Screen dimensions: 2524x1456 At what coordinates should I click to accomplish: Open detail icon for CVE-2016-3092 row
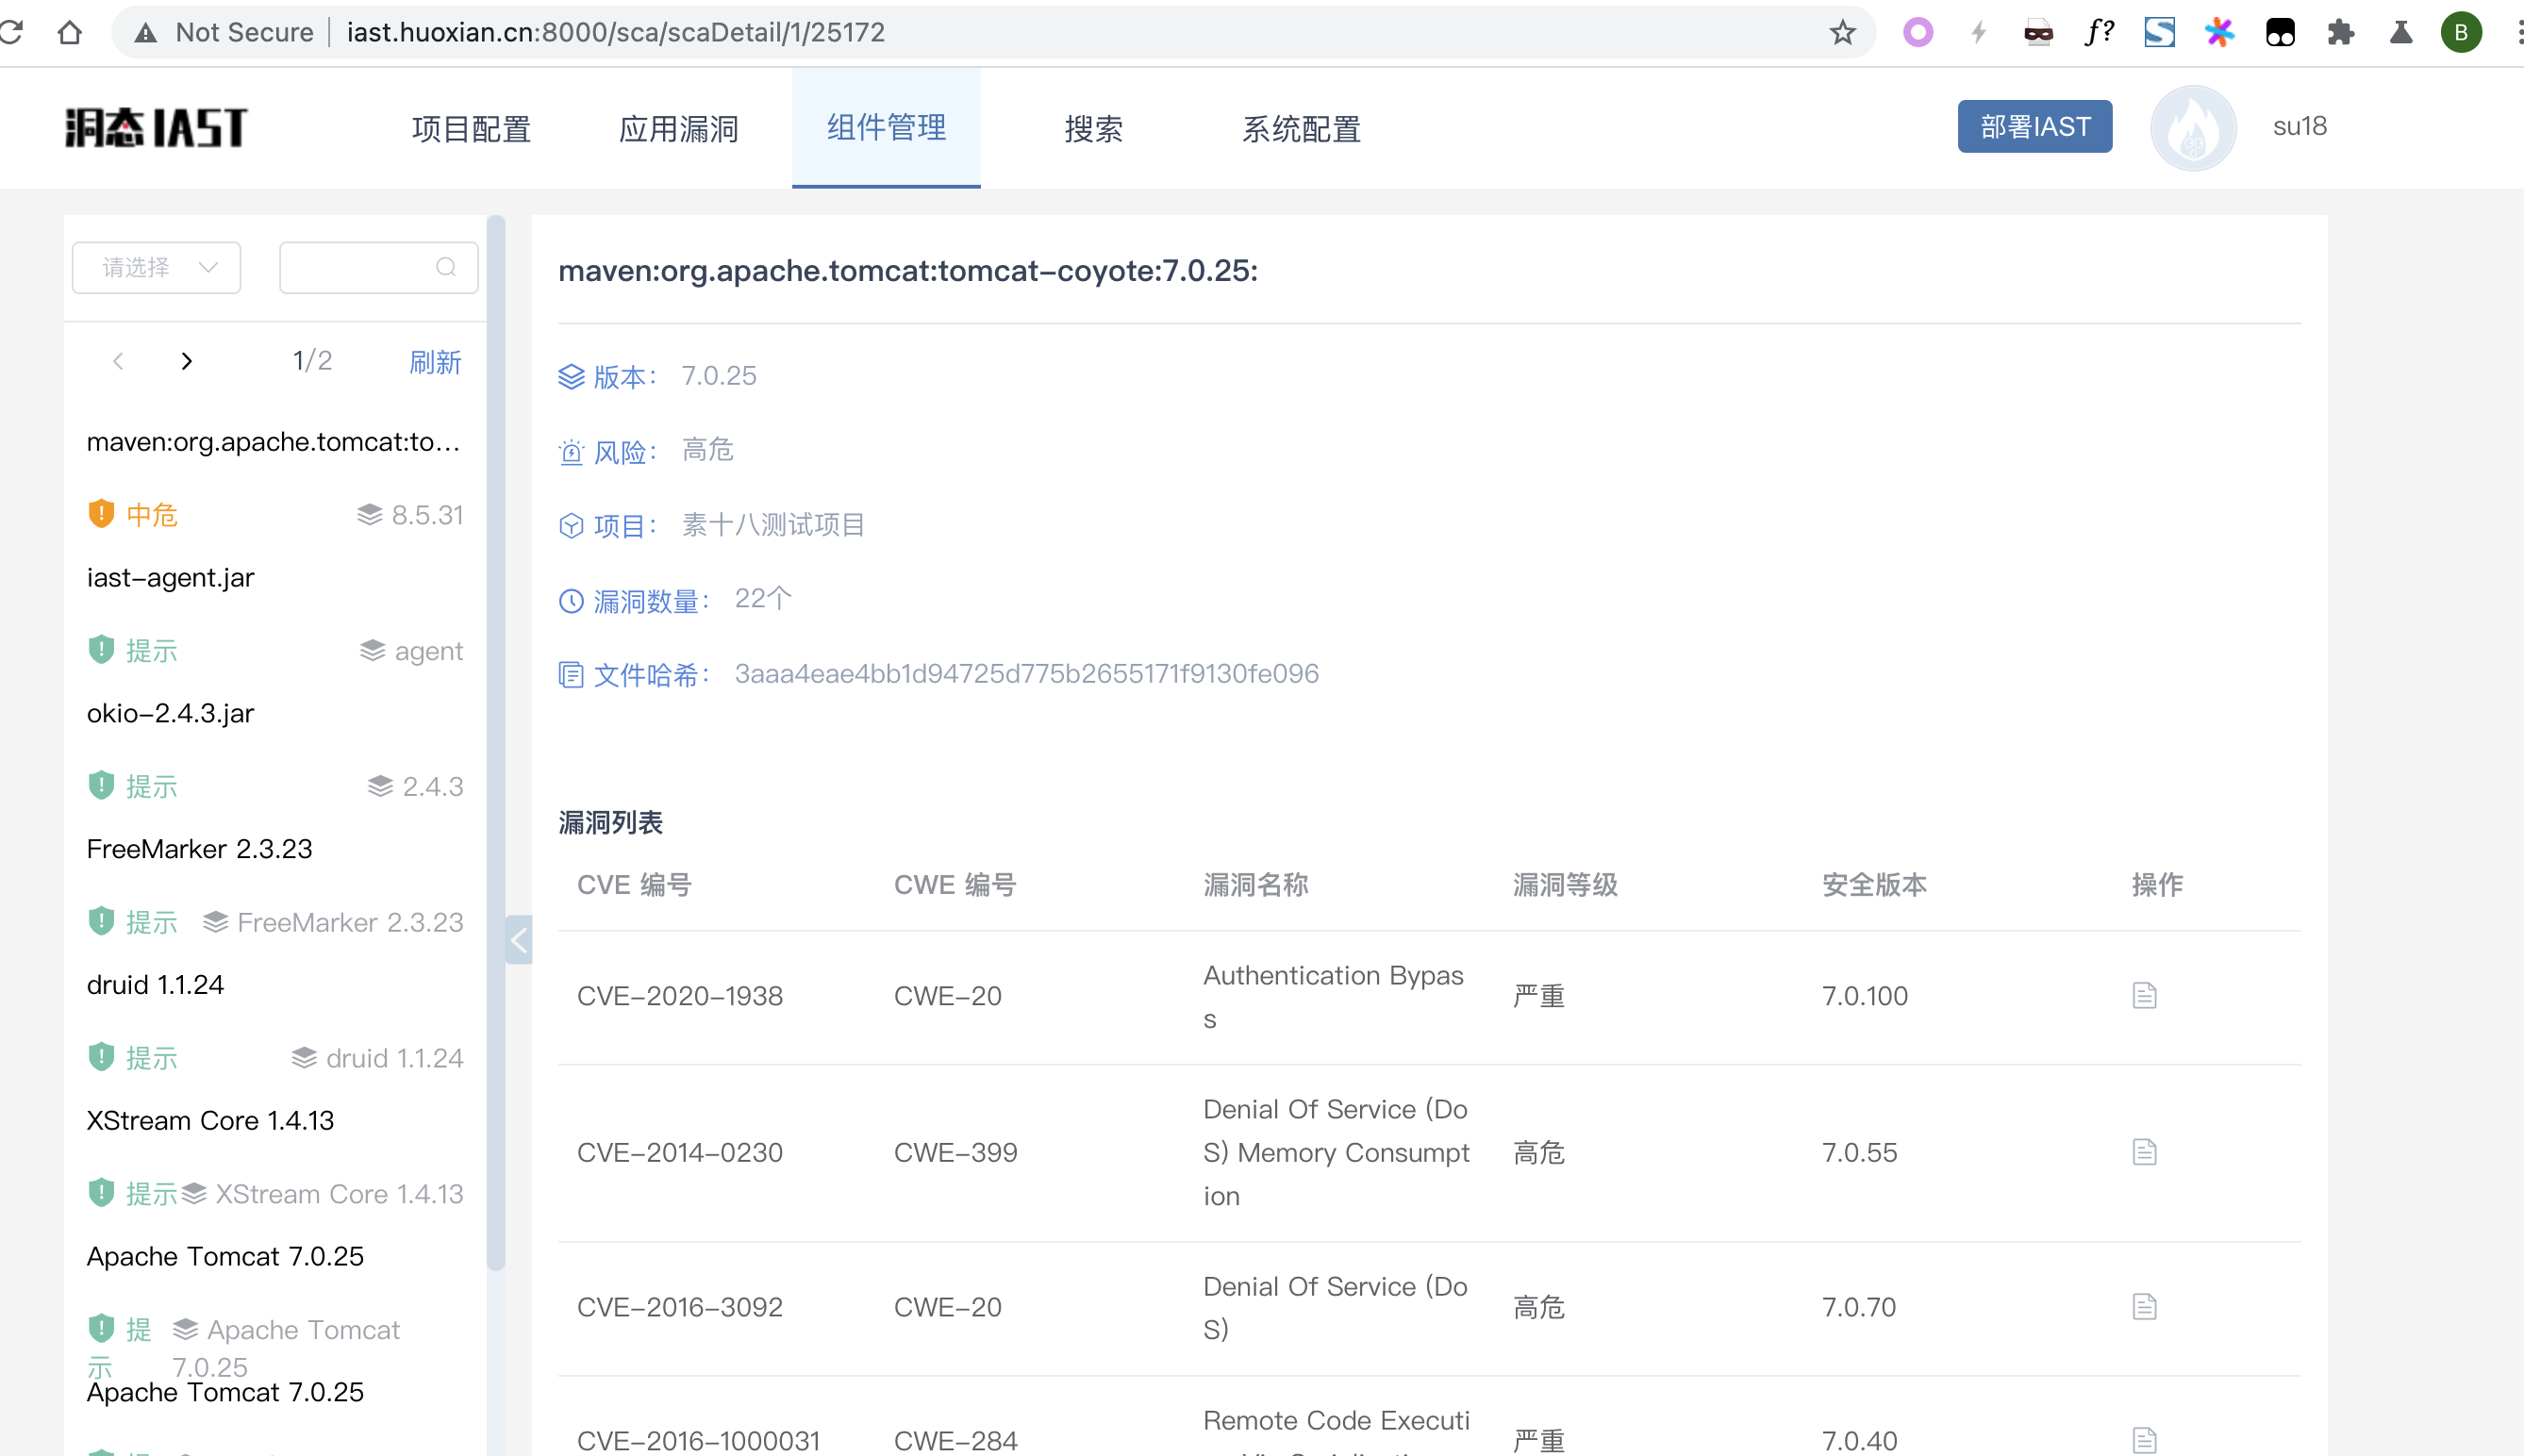coord(2144,1307)
